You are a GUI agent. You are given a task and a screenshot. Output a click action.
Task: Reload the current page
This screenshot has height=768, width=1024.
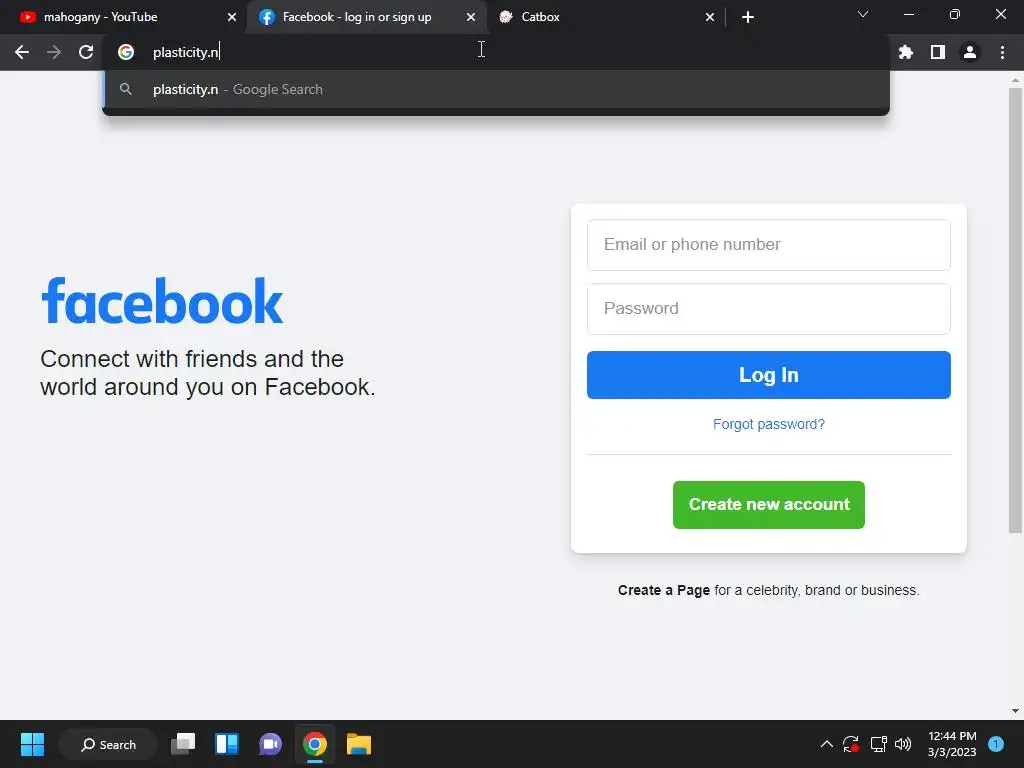(x=86, y=52)
